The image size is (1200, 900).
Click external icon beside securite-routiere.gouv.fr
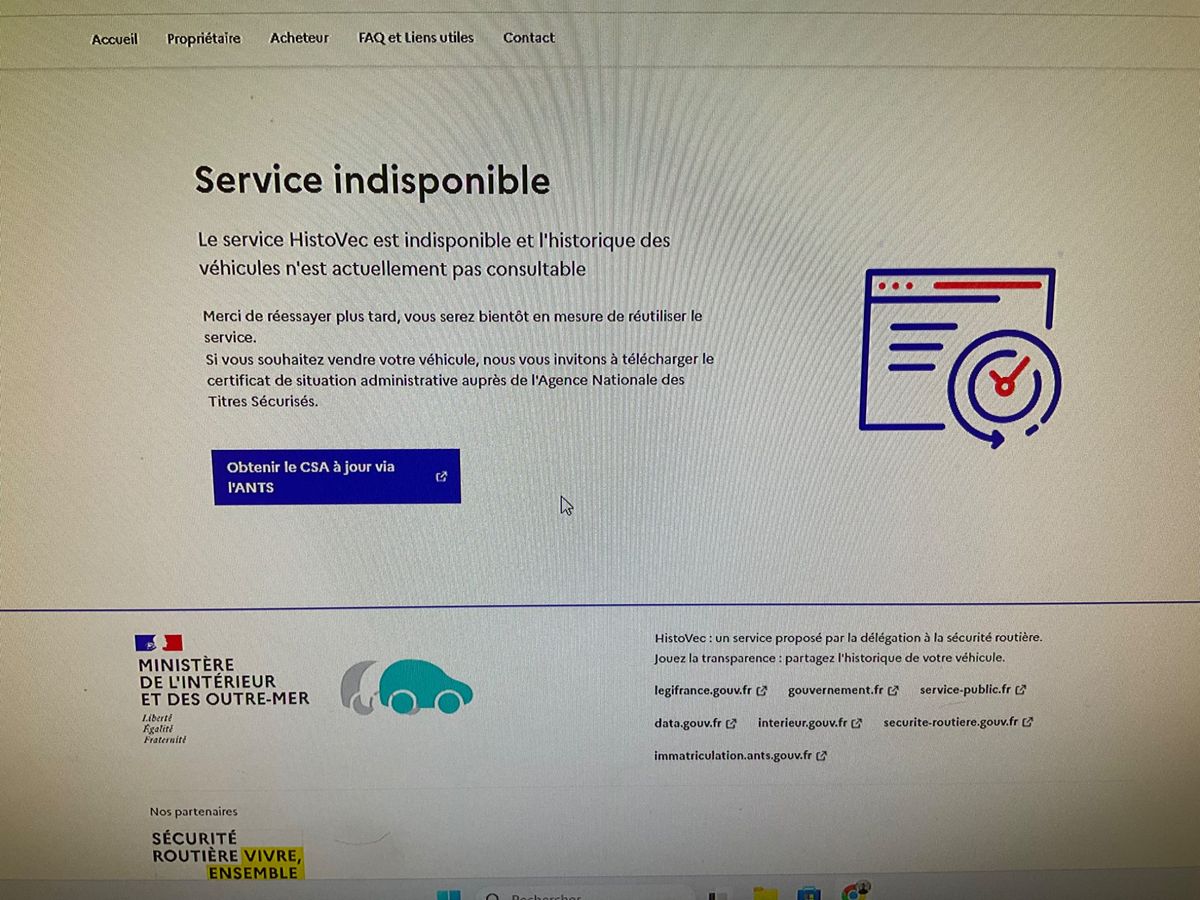tap(1028, 722)
